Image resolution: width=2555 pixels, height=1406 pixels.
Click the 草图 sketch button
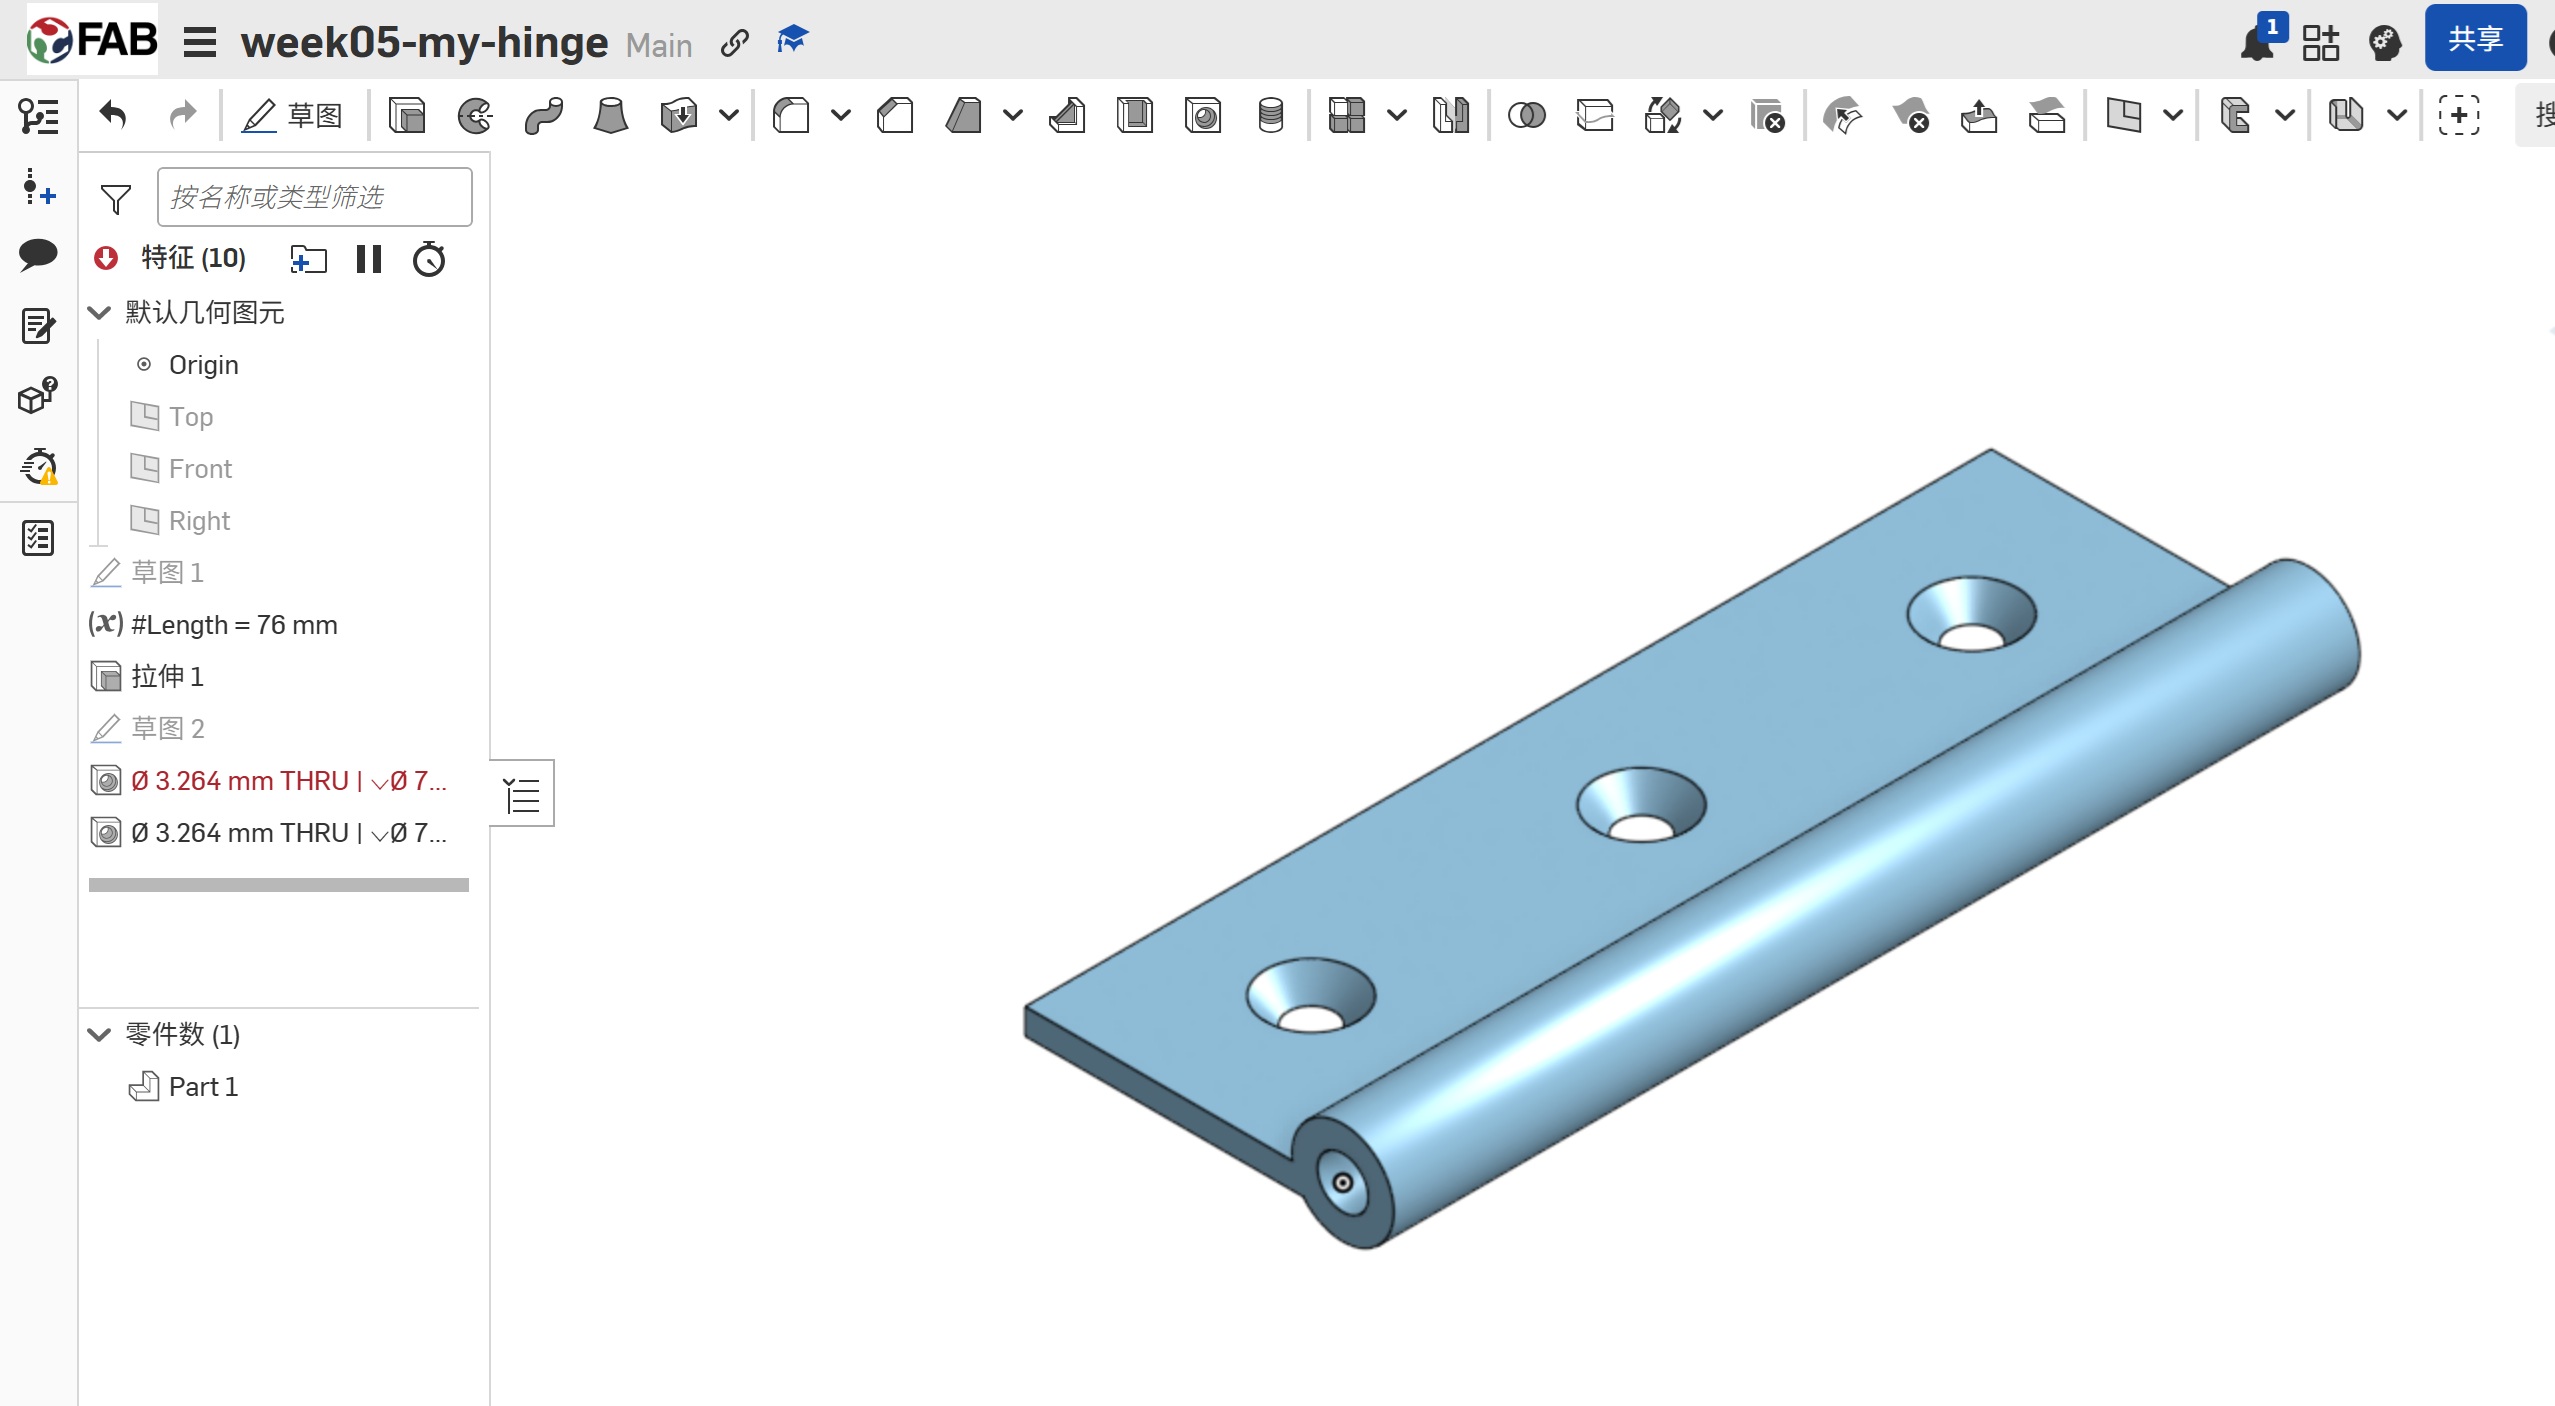[x=293, y=116]
